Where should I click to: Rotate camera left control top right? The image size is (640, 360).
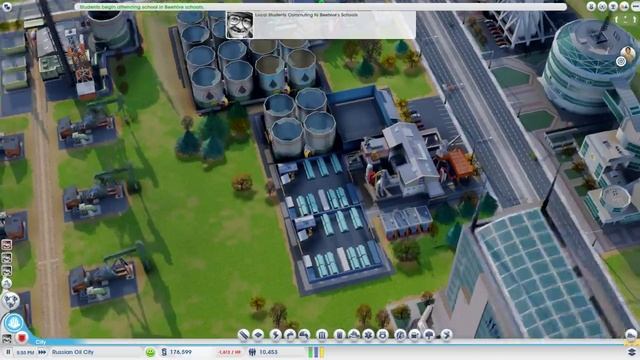tap(616, 19)
